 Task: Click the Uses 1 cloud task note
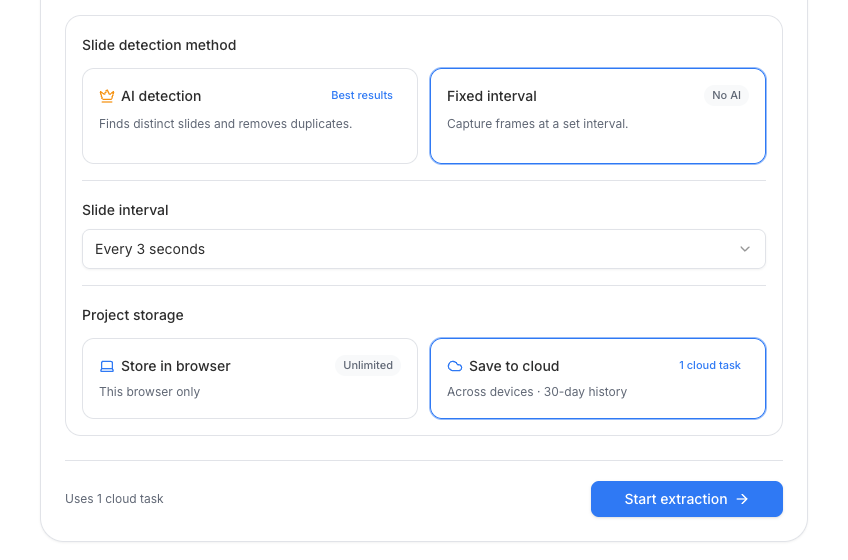click(114, 499)
